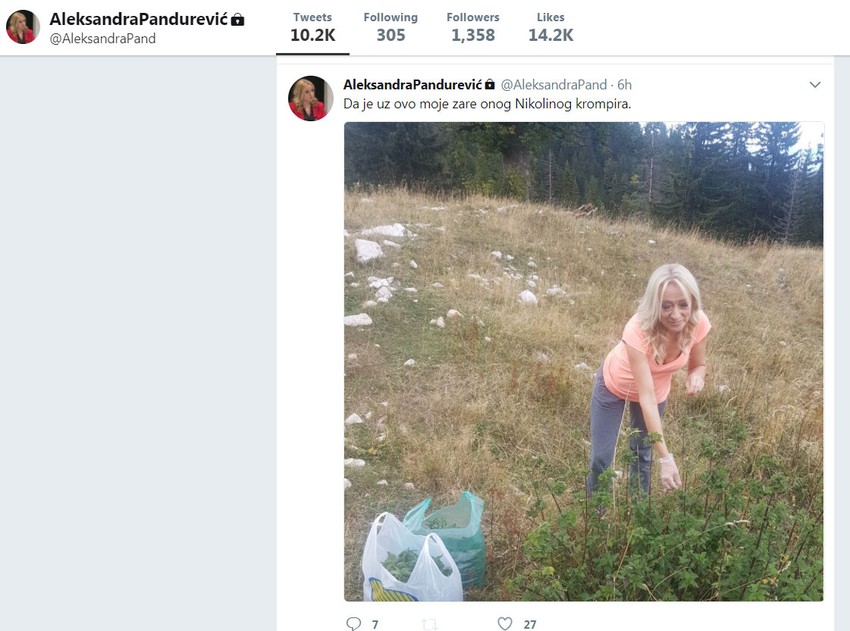
Task: Open the tweet's 6h timestamp link
Action: coord(624,85)
